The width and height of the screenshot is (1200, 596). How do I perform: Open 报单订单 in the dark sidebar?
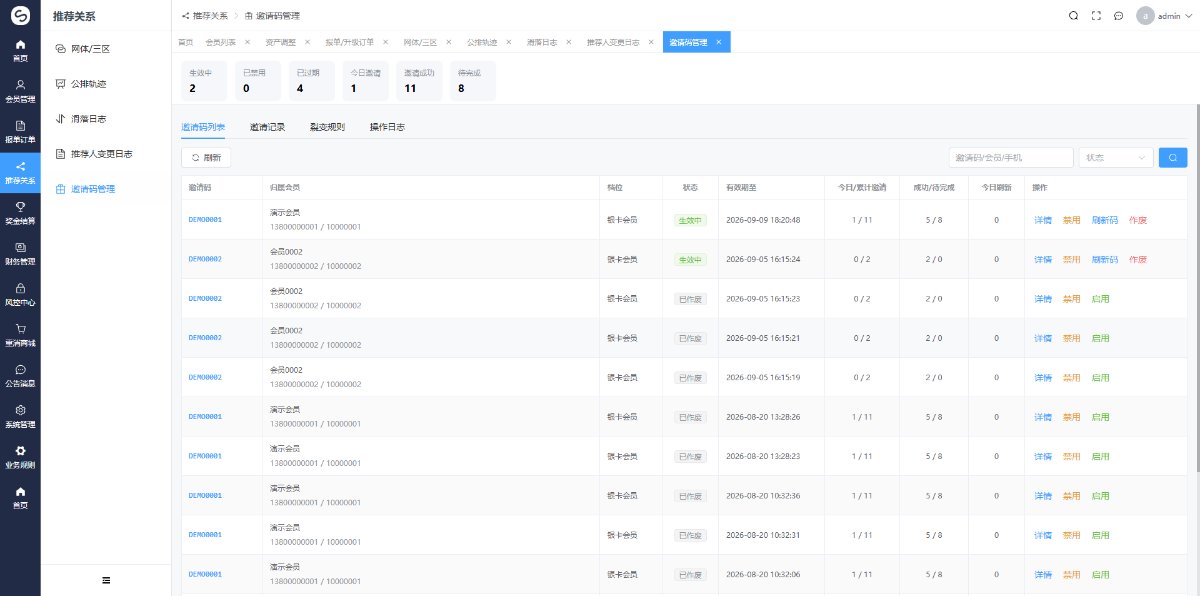[x=20, y=131]
